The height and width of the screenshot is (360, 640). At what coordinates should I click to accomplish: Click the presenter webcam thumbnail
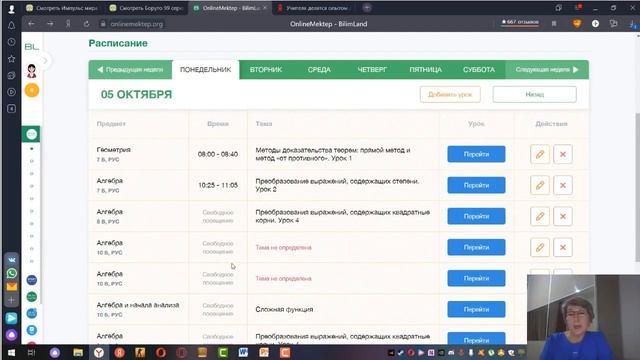tap(583, 317)
